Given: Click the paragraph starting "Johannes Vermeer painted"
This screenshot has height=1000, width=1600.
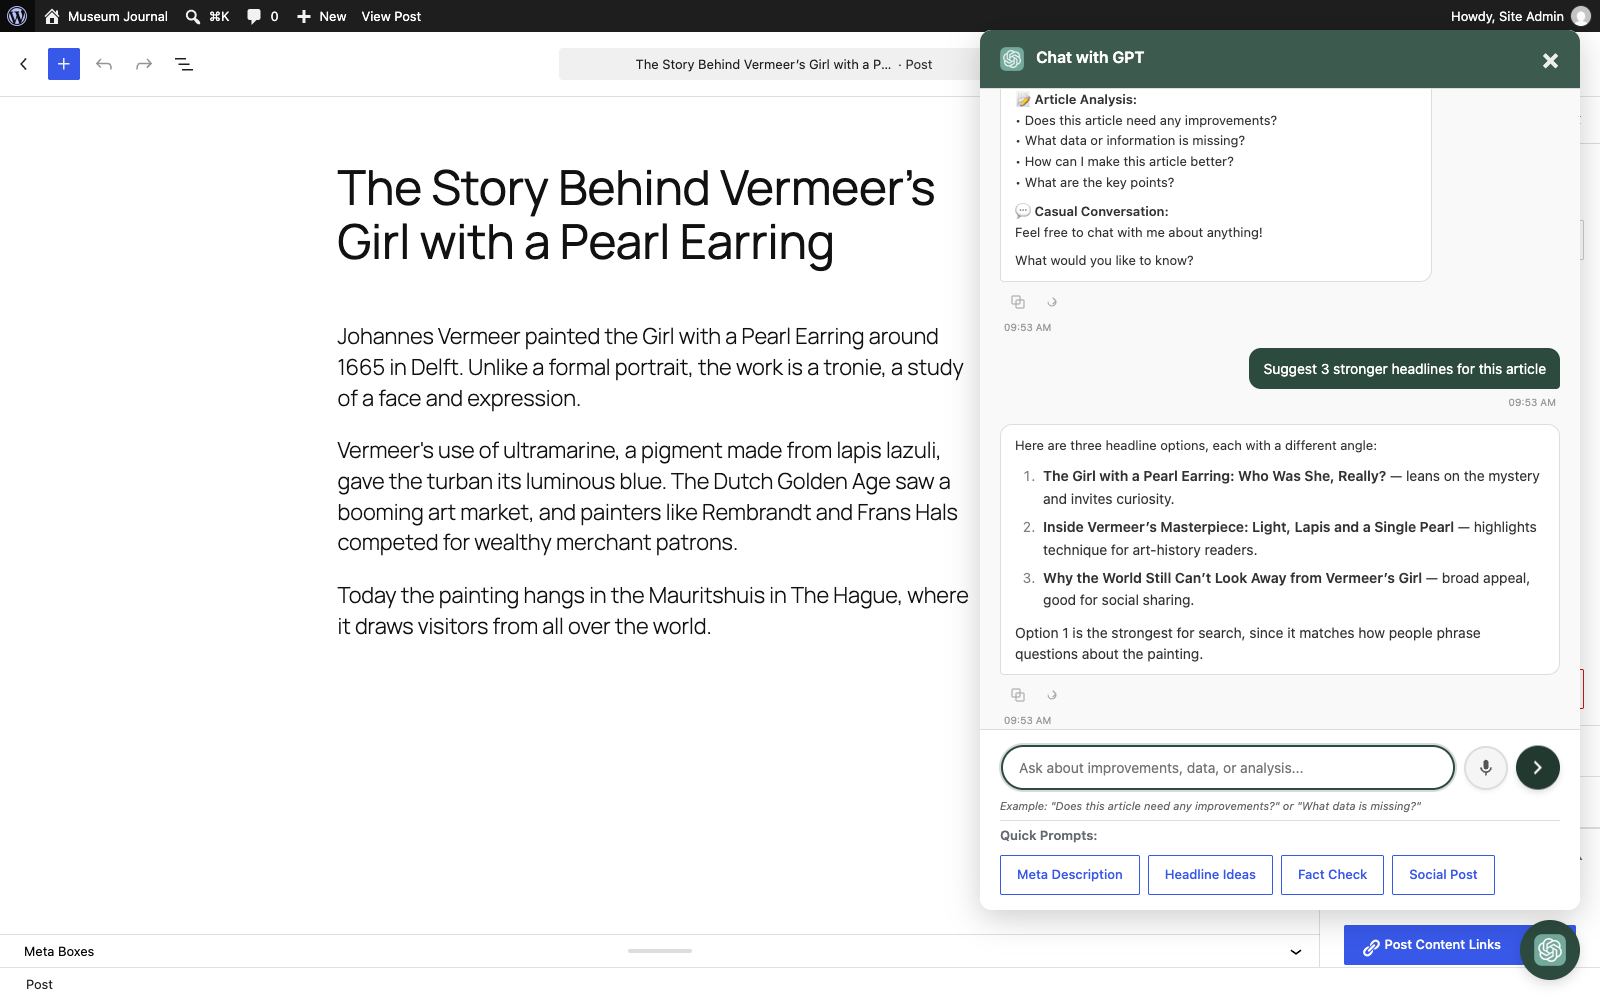Looking at the screenshot, I should [653, 367].
